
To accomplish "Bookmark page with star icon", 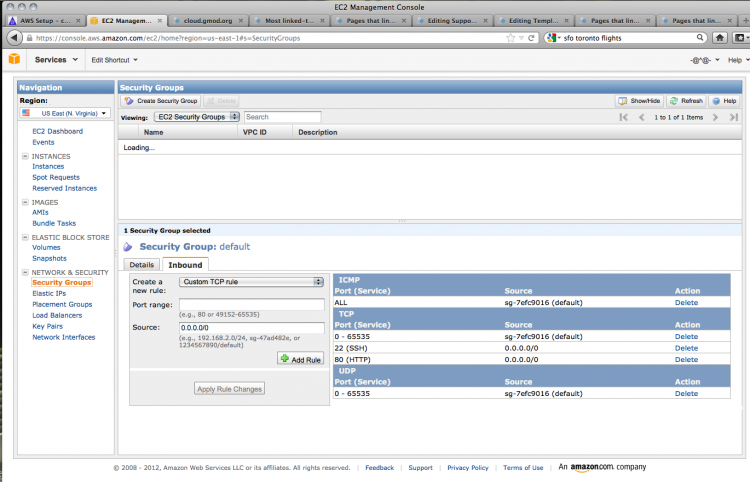I will coord(511,38).
